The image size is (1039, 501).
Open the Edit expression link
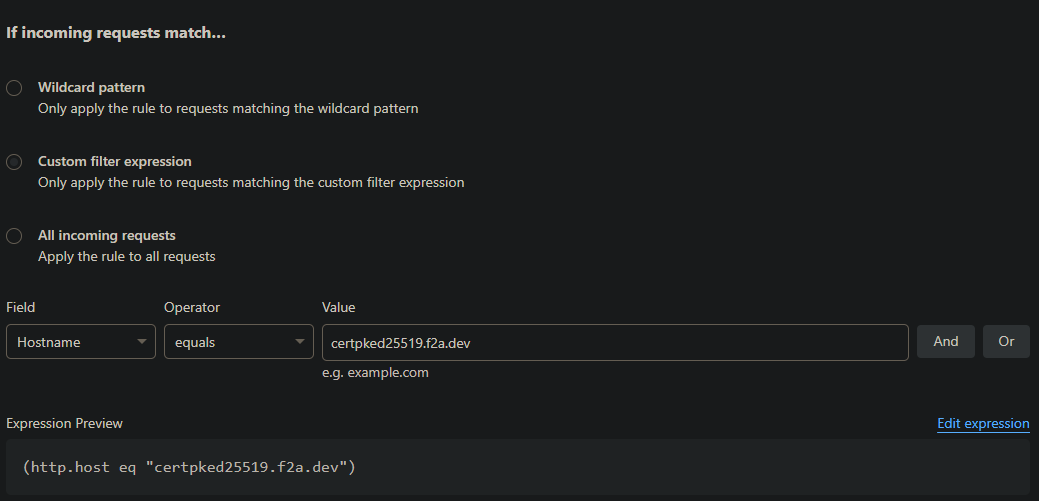pos(982,423)
